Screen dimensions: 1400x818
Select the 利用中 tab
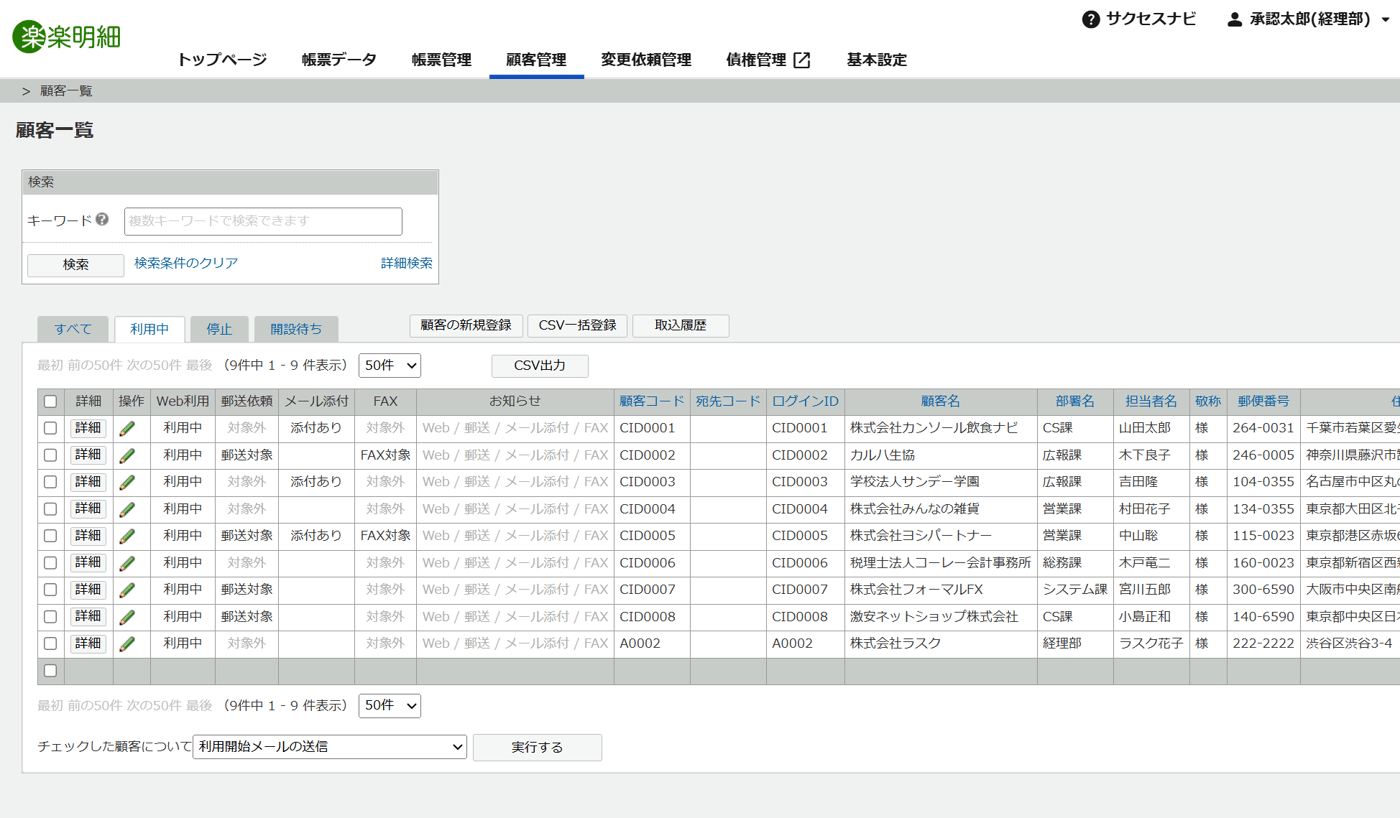150,329
